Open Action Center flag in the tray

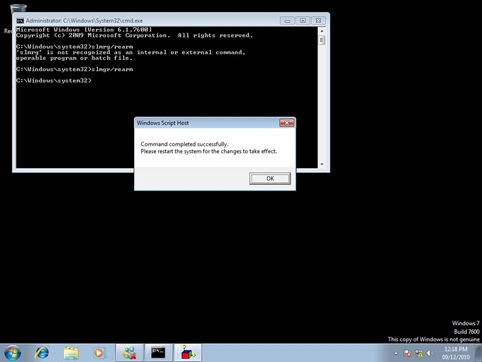point(407,353)
